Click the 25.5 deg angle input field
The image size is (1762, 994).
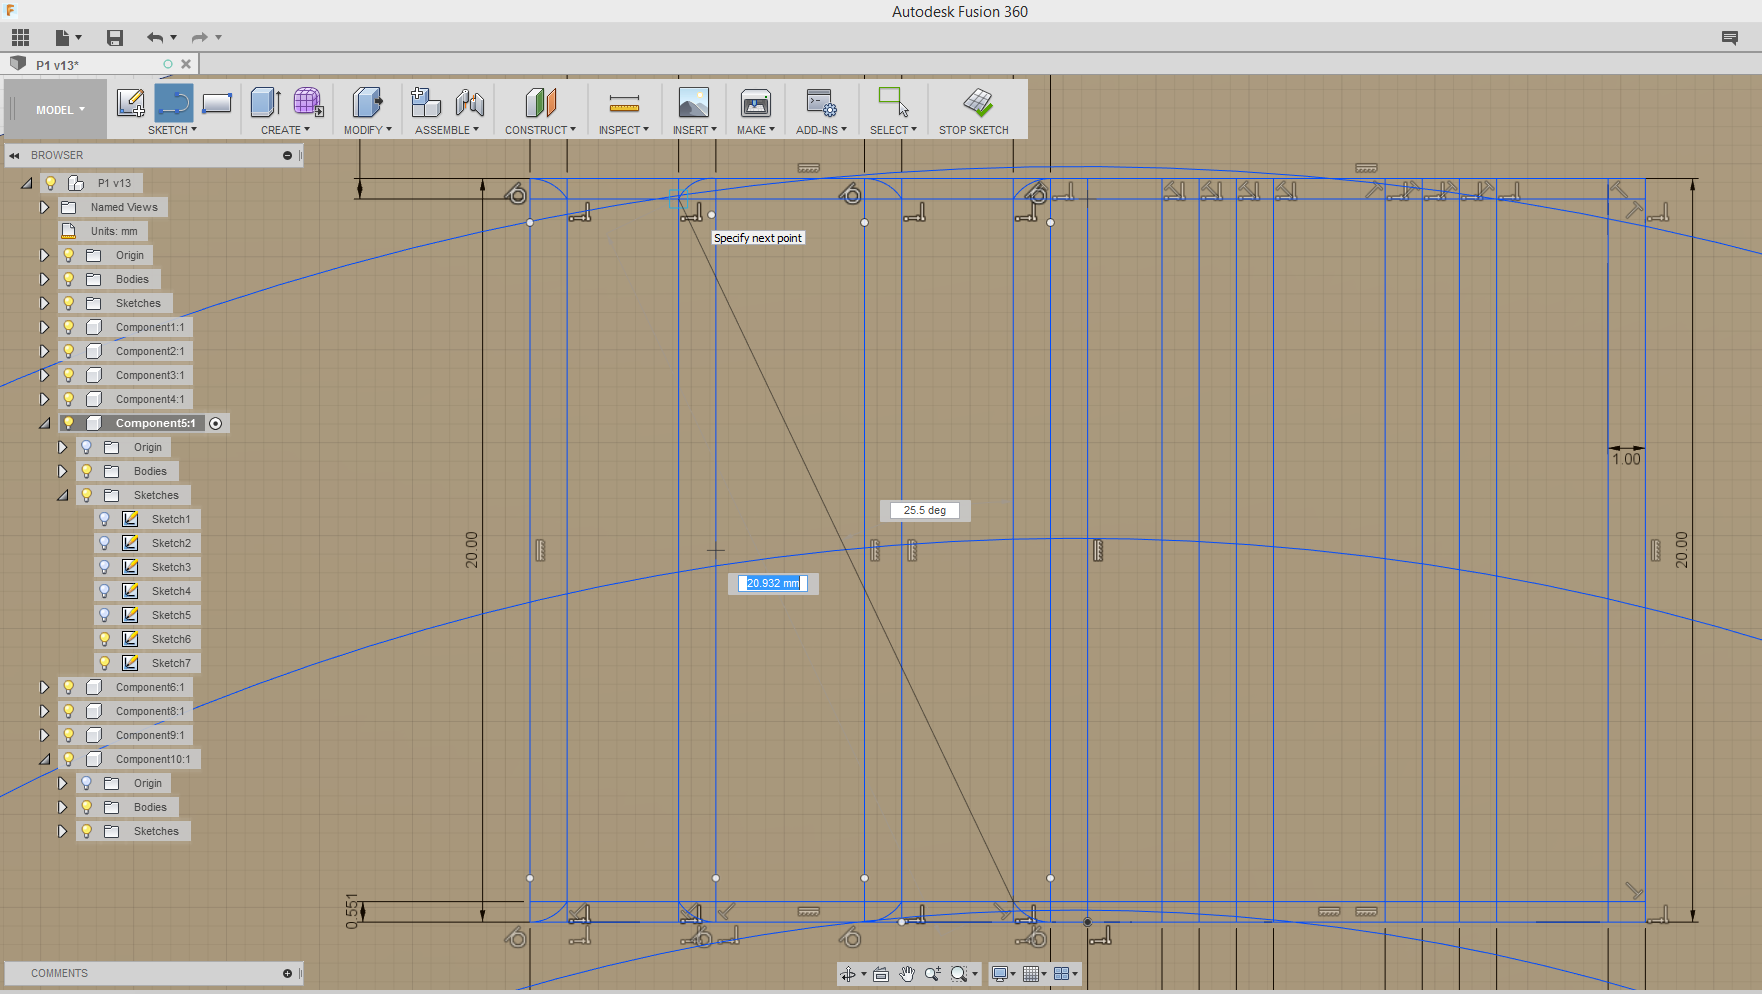click(x=925, y=510)
